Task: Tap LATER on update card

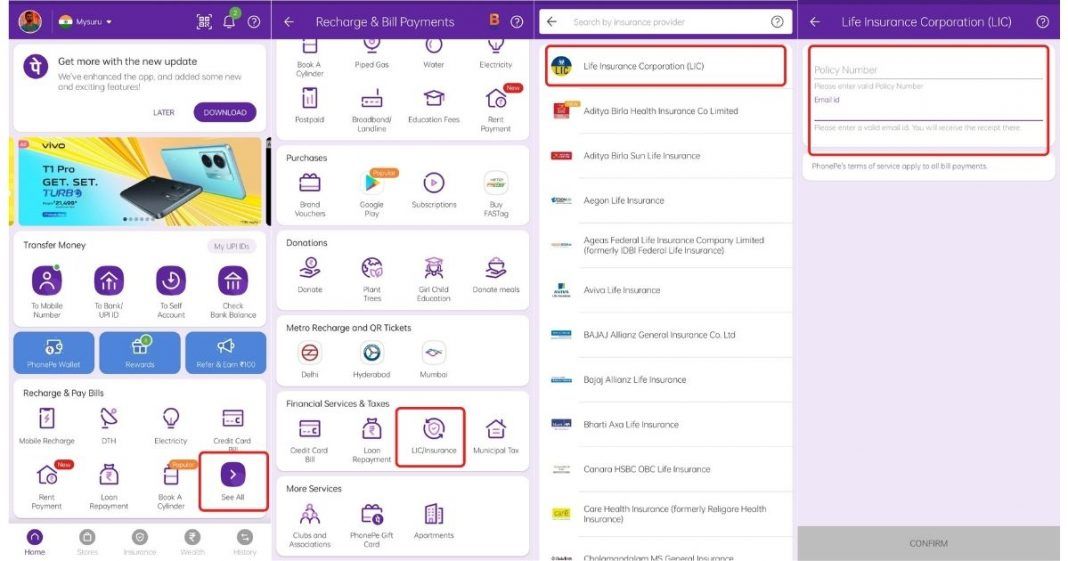Action: [163, 112]
